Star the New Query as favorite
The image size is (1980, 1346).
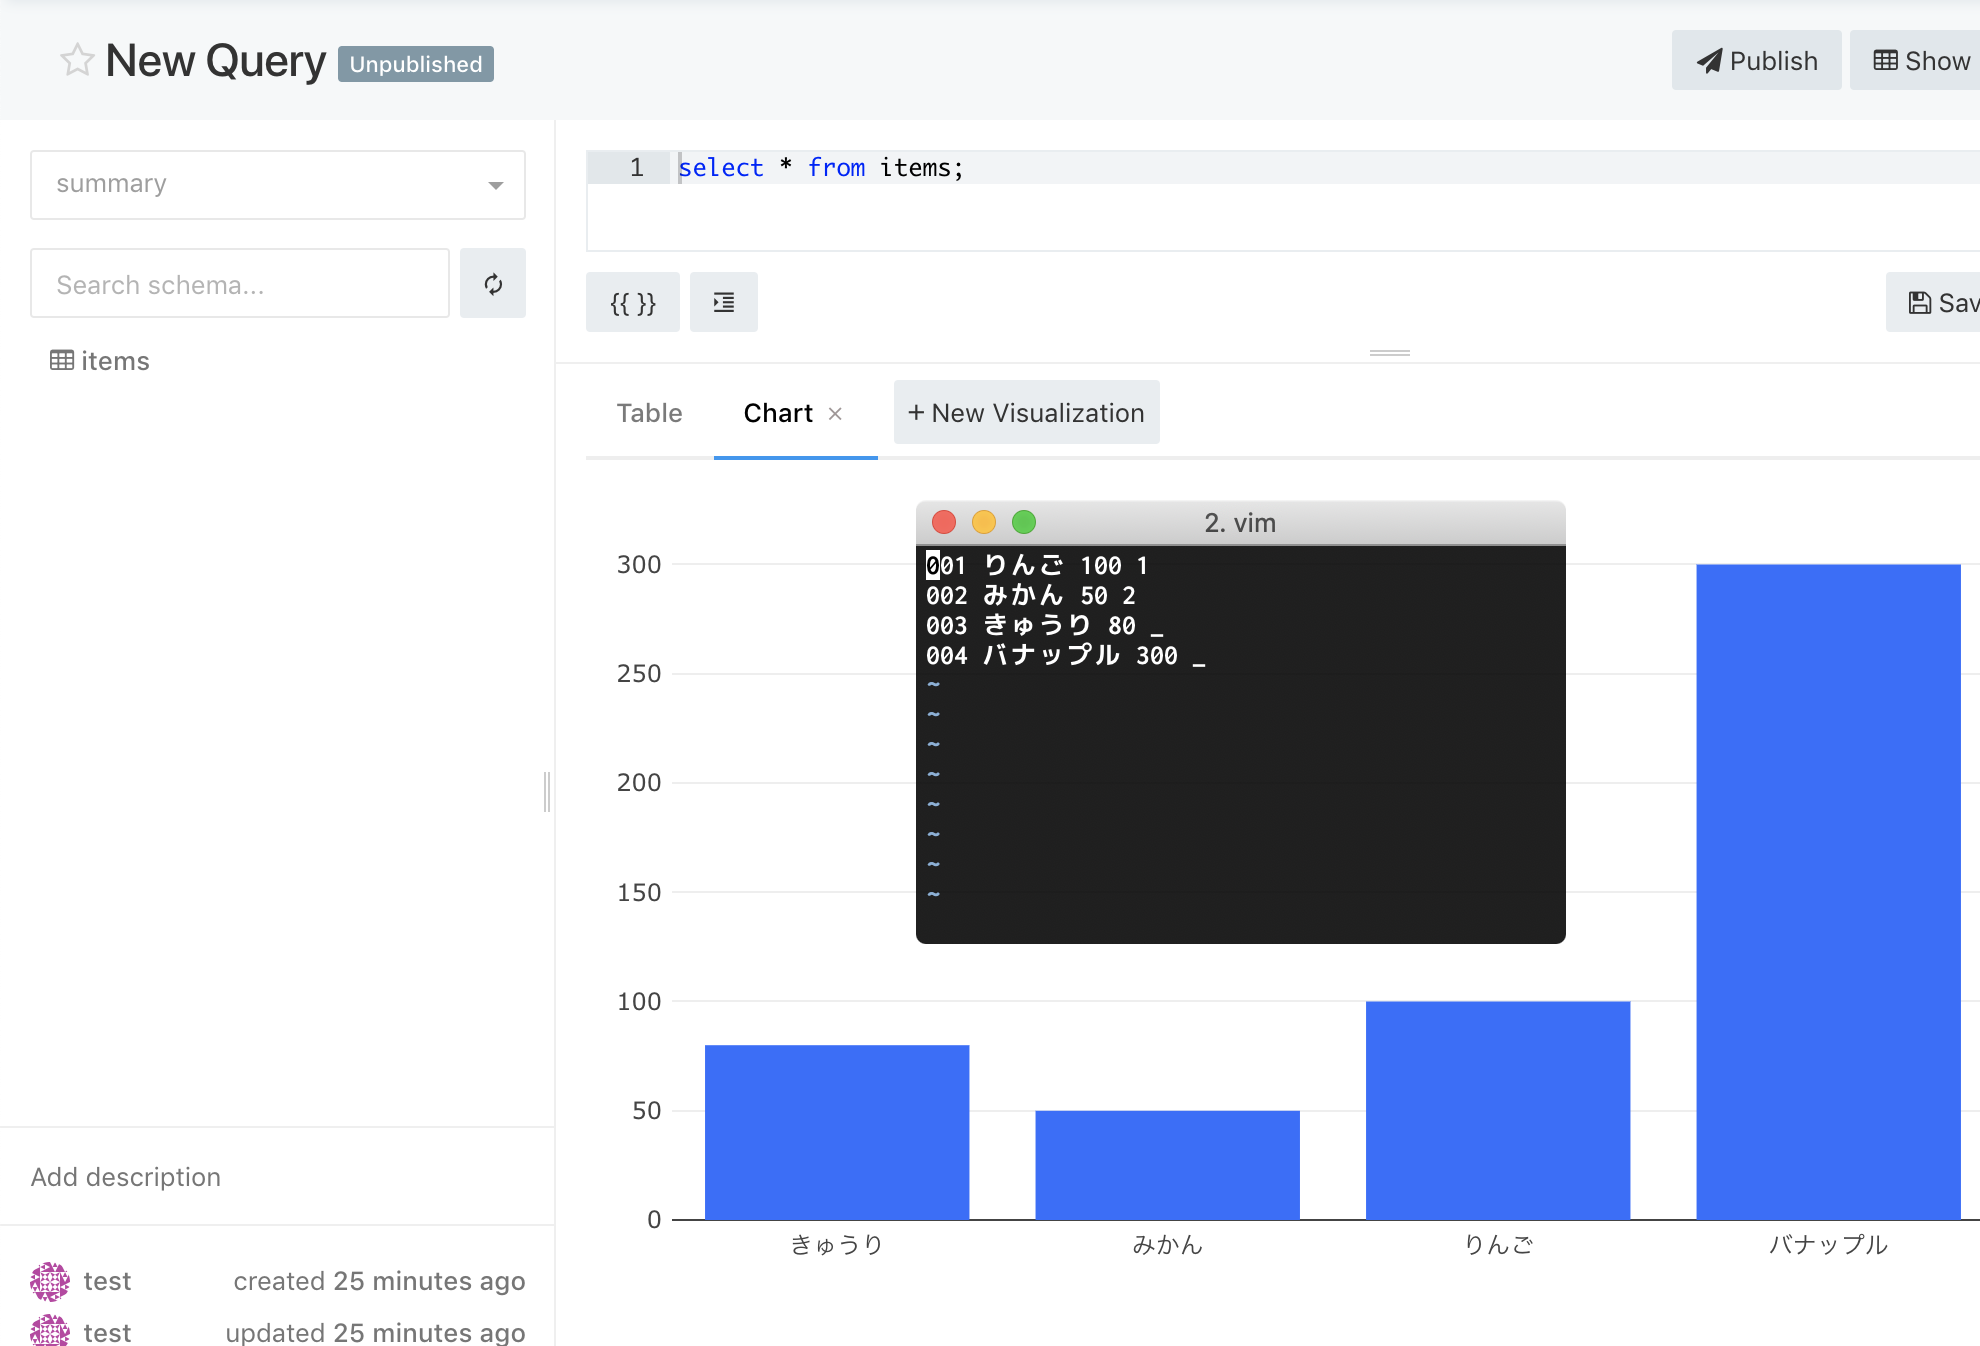pos(77,61)
